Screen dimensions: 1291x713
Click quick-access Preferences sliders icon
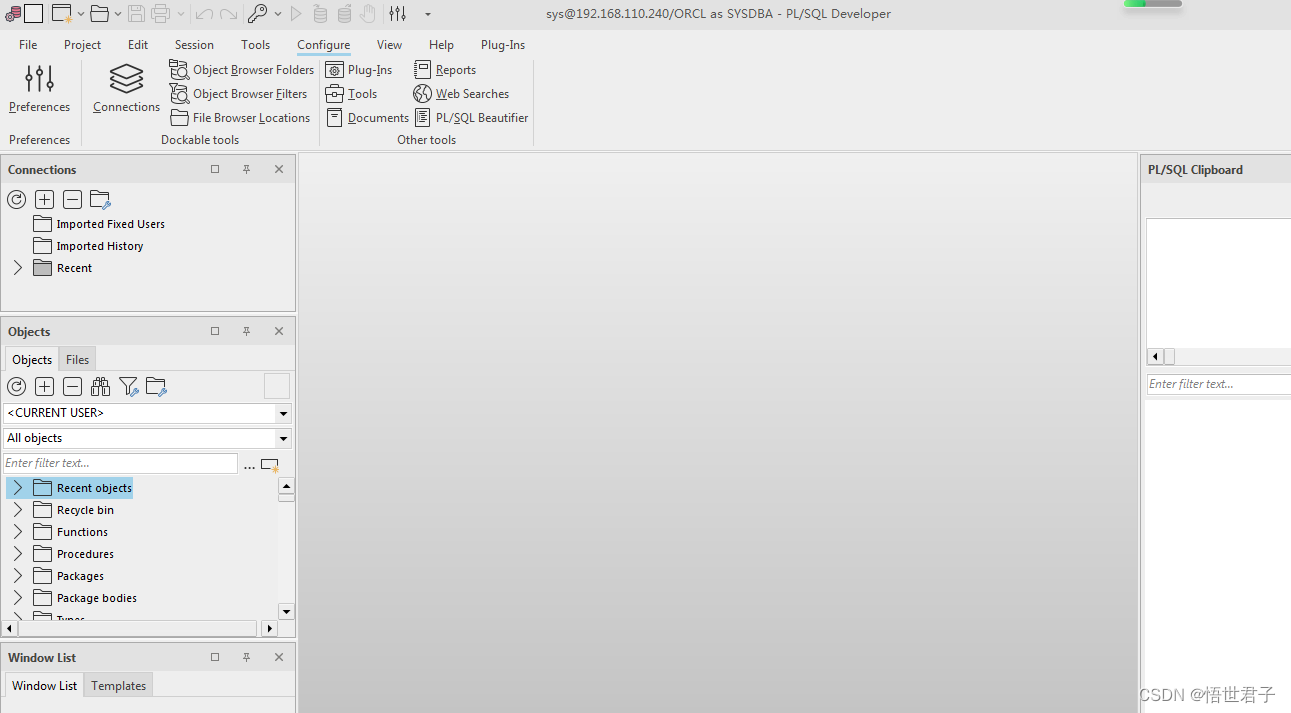coord(398,14)
